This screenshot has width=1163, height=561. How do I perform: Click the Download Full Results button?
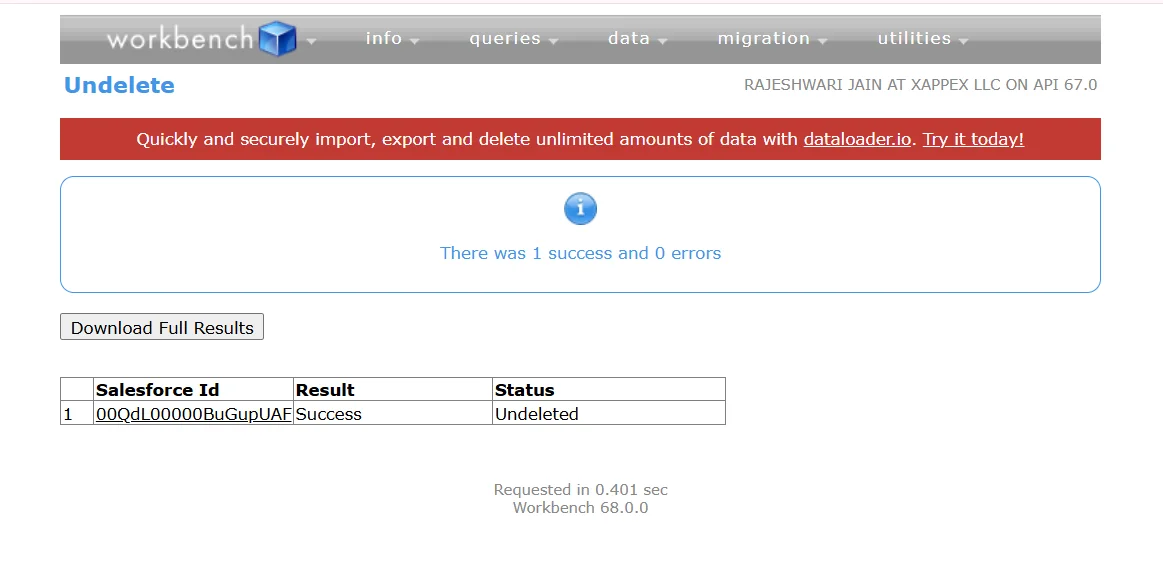click(x=162, y=327)
